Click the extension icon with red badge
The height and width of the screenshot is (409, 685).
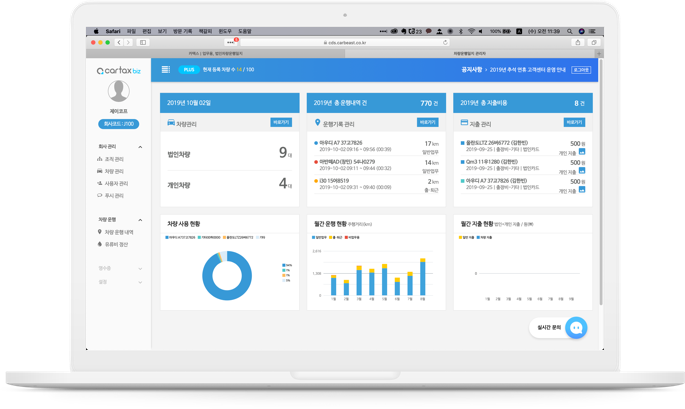click(x=231, y=42)
